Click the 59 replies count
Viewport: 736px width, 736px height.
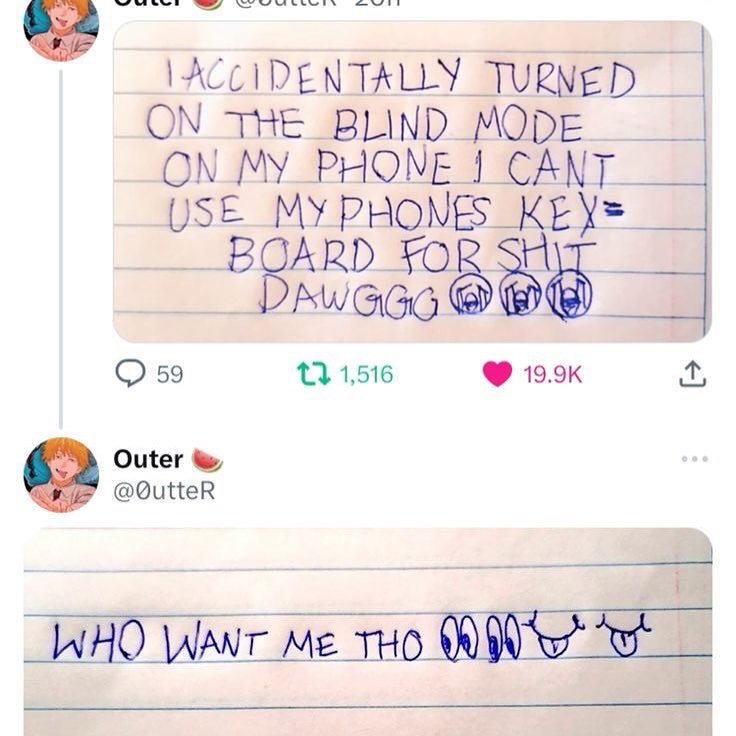point(169,374)
